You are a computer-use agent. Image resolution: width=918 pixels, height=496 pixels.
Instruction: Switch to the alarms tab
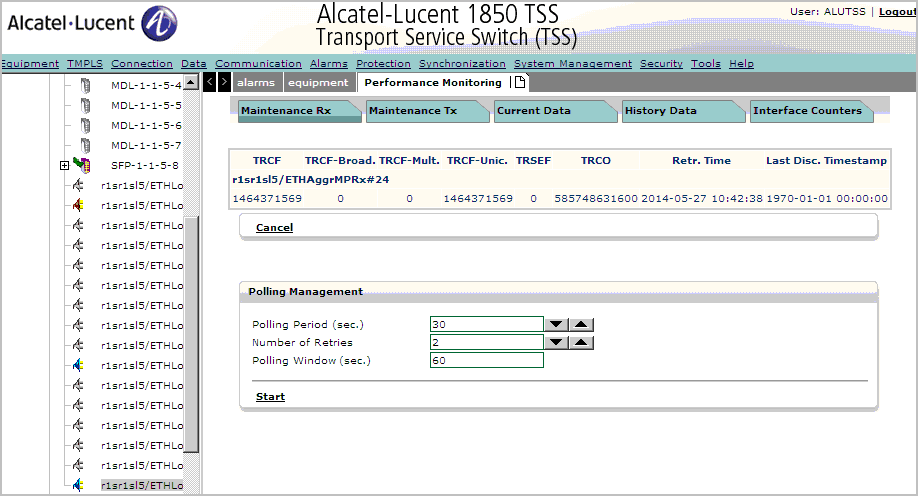(256, 83)
